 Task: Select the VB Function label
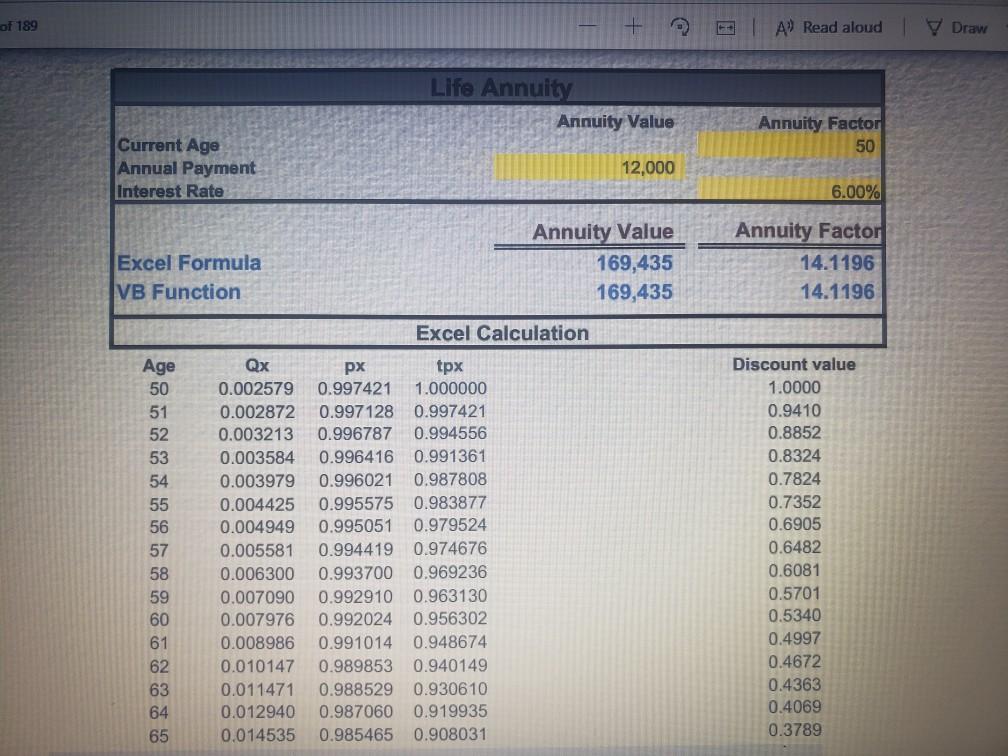pyautogui.click(x=179, y=292)
